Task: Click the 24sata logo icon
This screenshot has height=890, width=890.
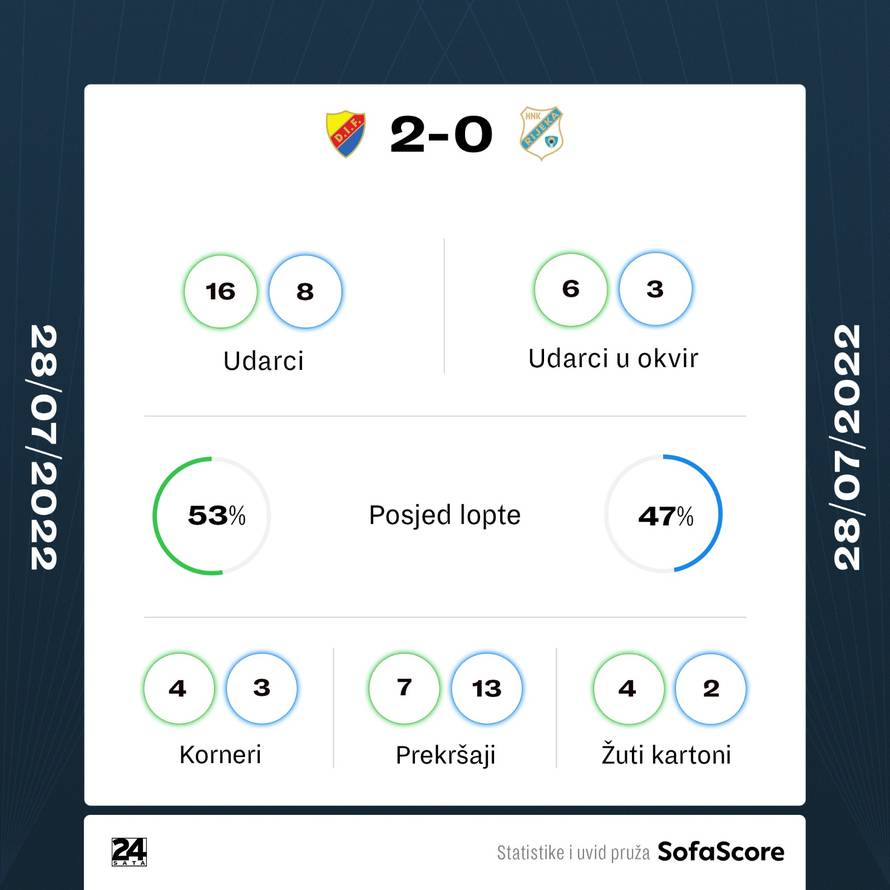Action: [x=129, y=851]
